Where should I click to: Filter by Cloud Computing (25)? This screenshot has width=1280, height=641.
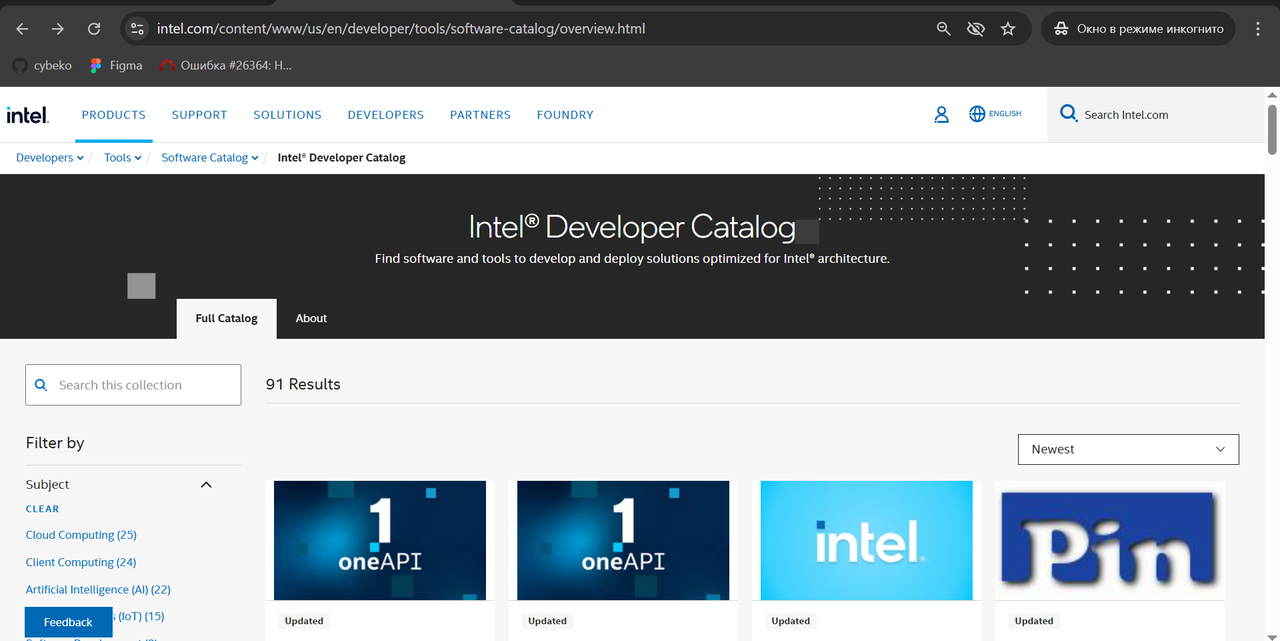tap(81, 535)
